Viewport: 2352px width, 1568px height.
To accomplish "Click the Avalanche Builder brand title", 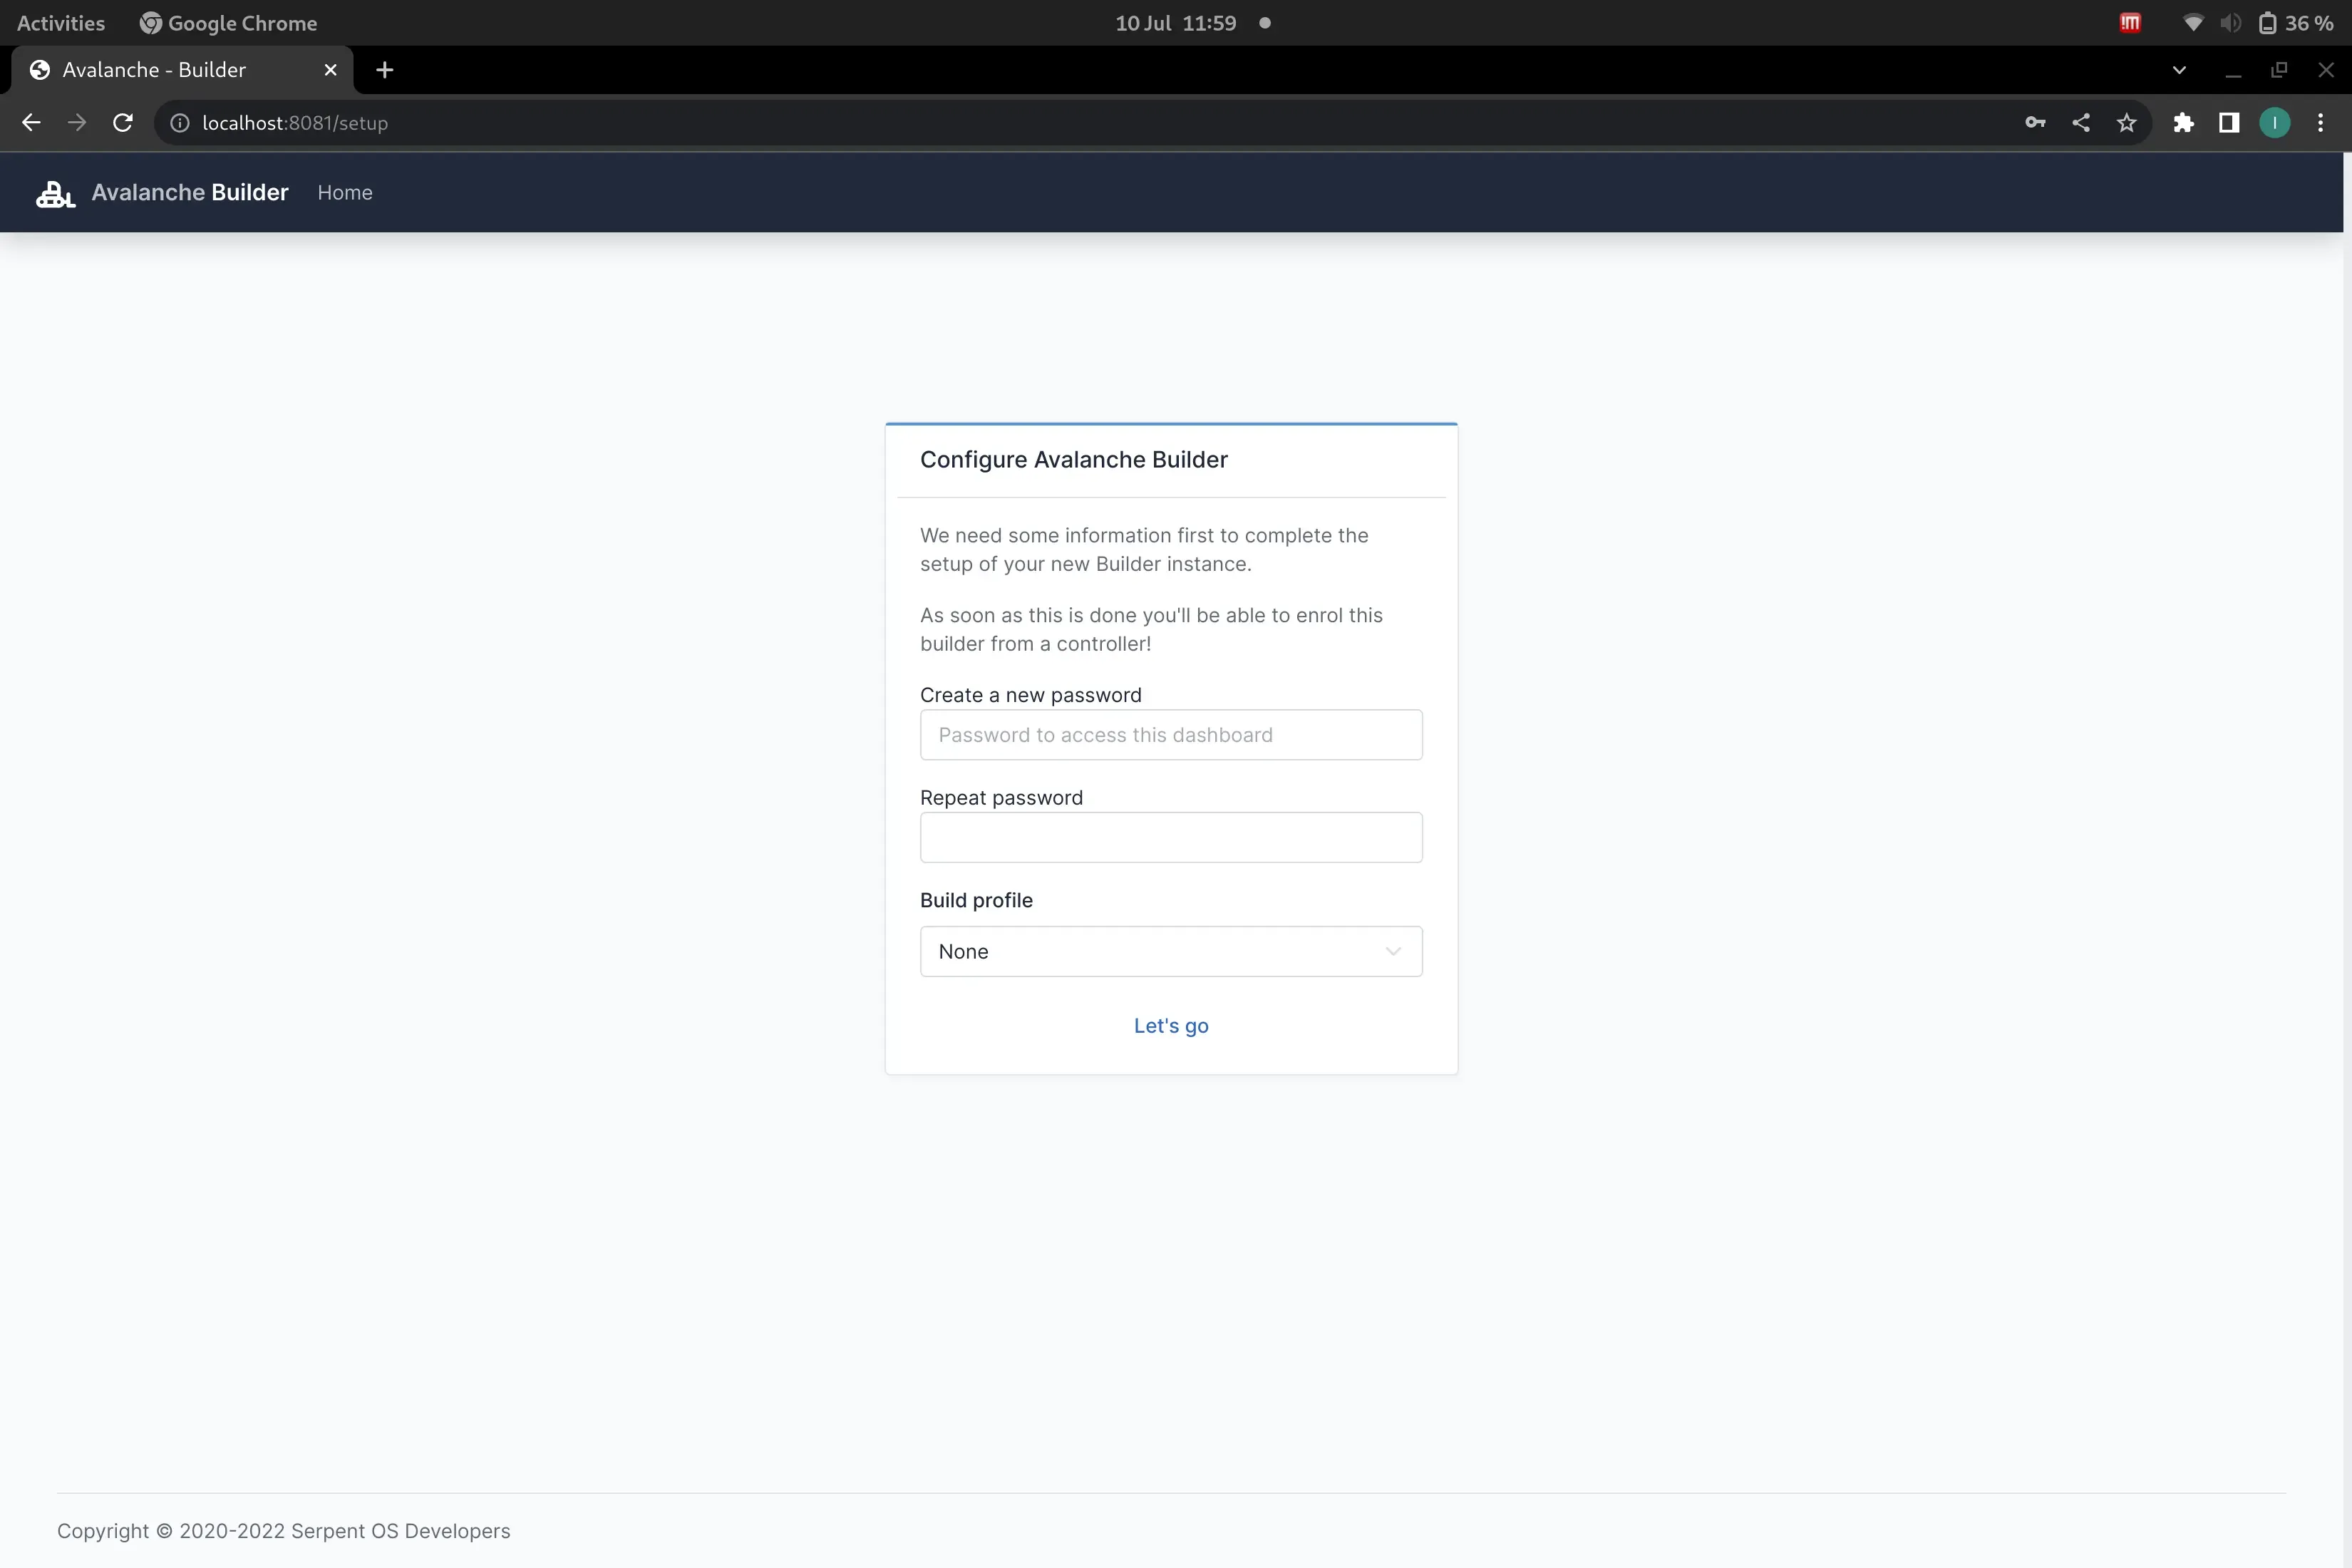I will (x=190, y=193).
